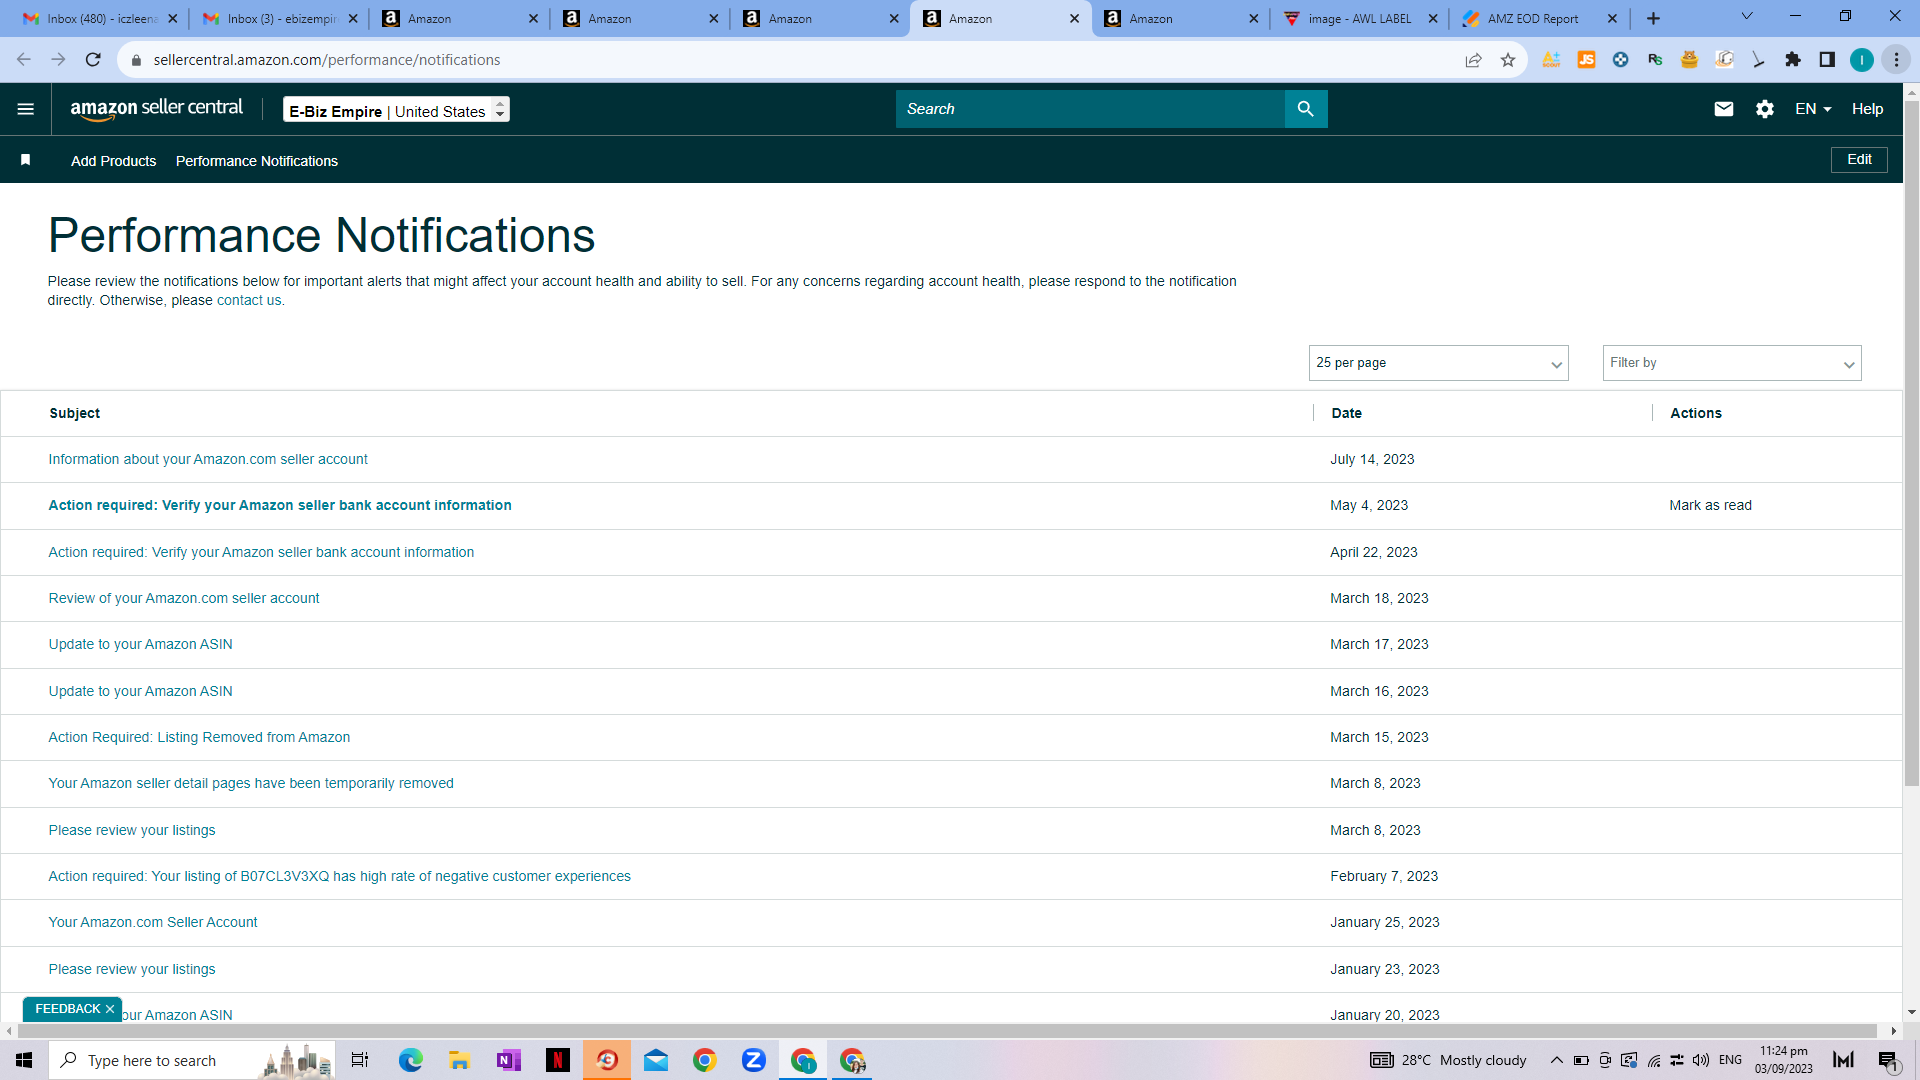This screenshot has width=1920, height=1080.
Task: Open the Filter by dropdown
Action: tap(1732, 363)
